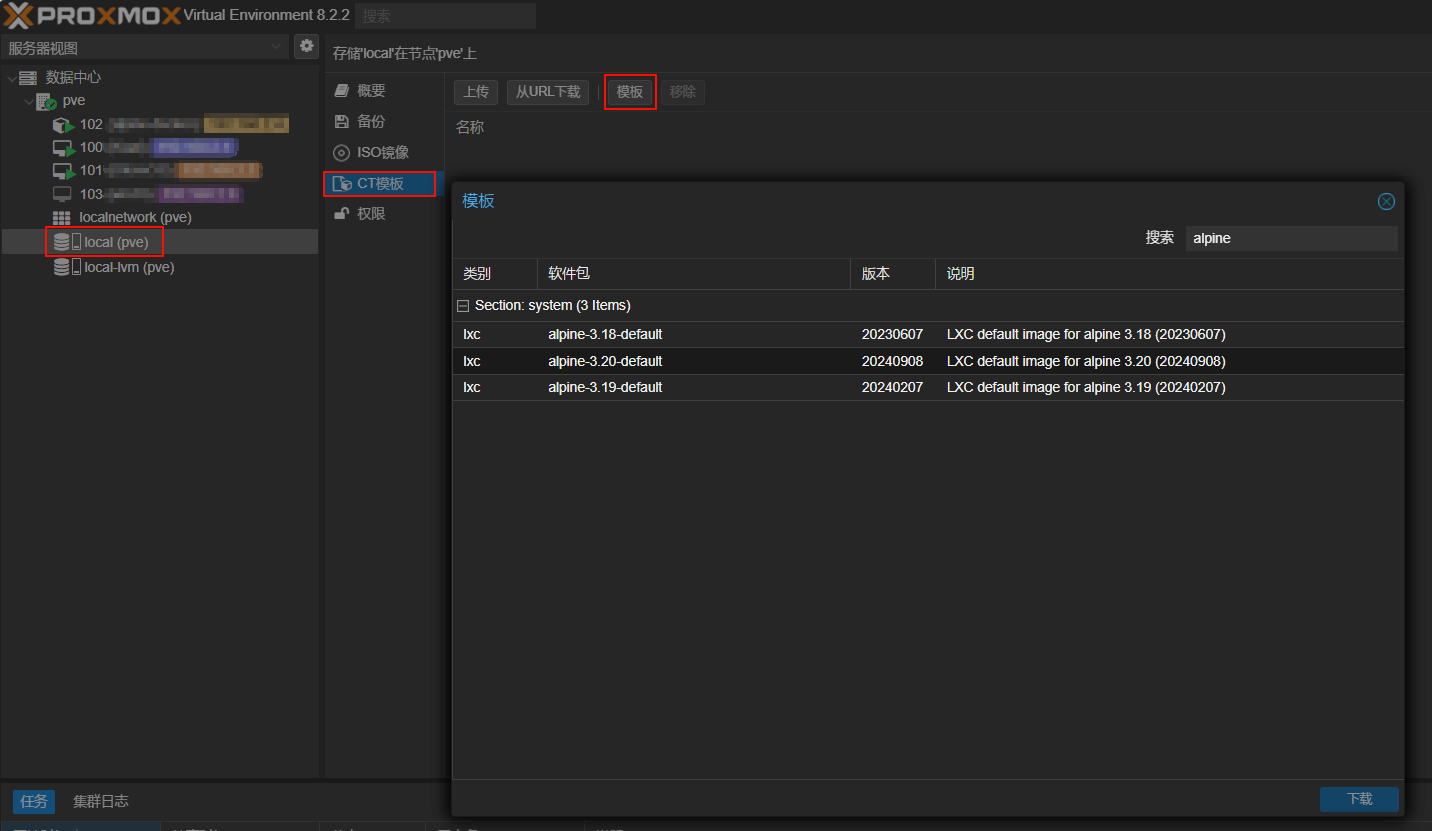Collapse the Section: system group
Image resolution: width=1432 pixels, height=831 pixels.
(x=463, y=306)
